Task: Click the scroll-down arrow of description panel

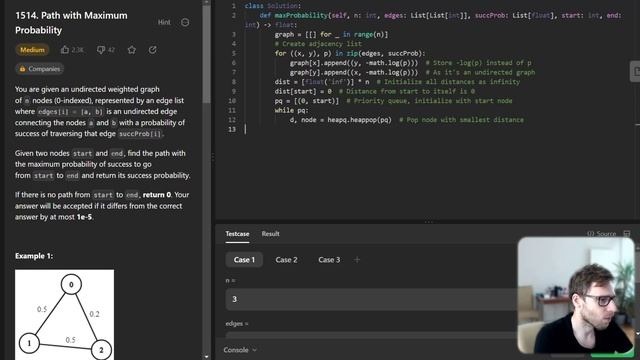Action: [207, 356]
